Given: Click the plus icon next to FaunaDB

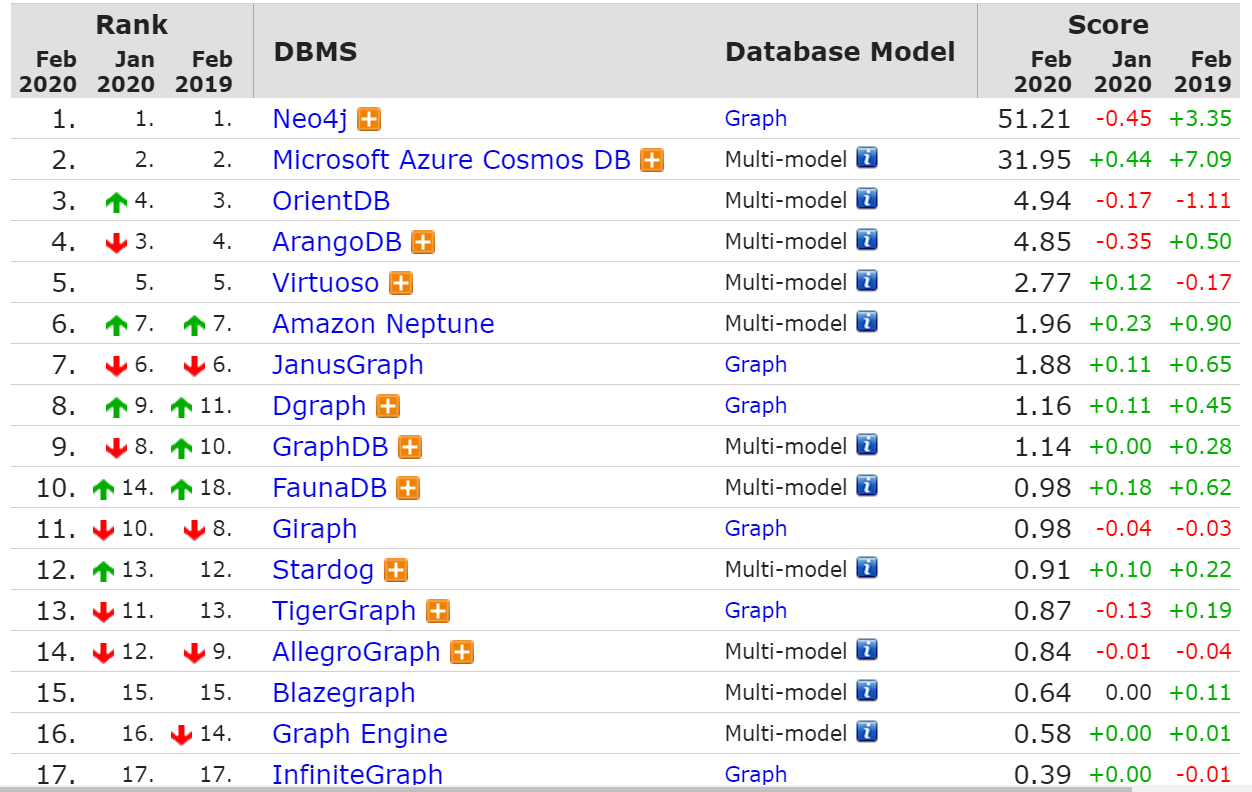Looking at the screenshot, I should 407,488.
